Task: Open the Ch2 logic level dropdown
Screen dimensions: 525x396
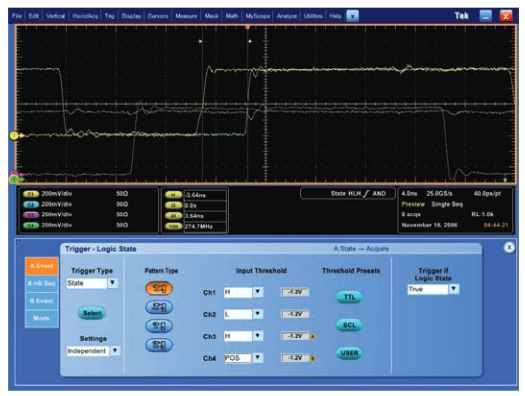Action: tap(257, 314)
